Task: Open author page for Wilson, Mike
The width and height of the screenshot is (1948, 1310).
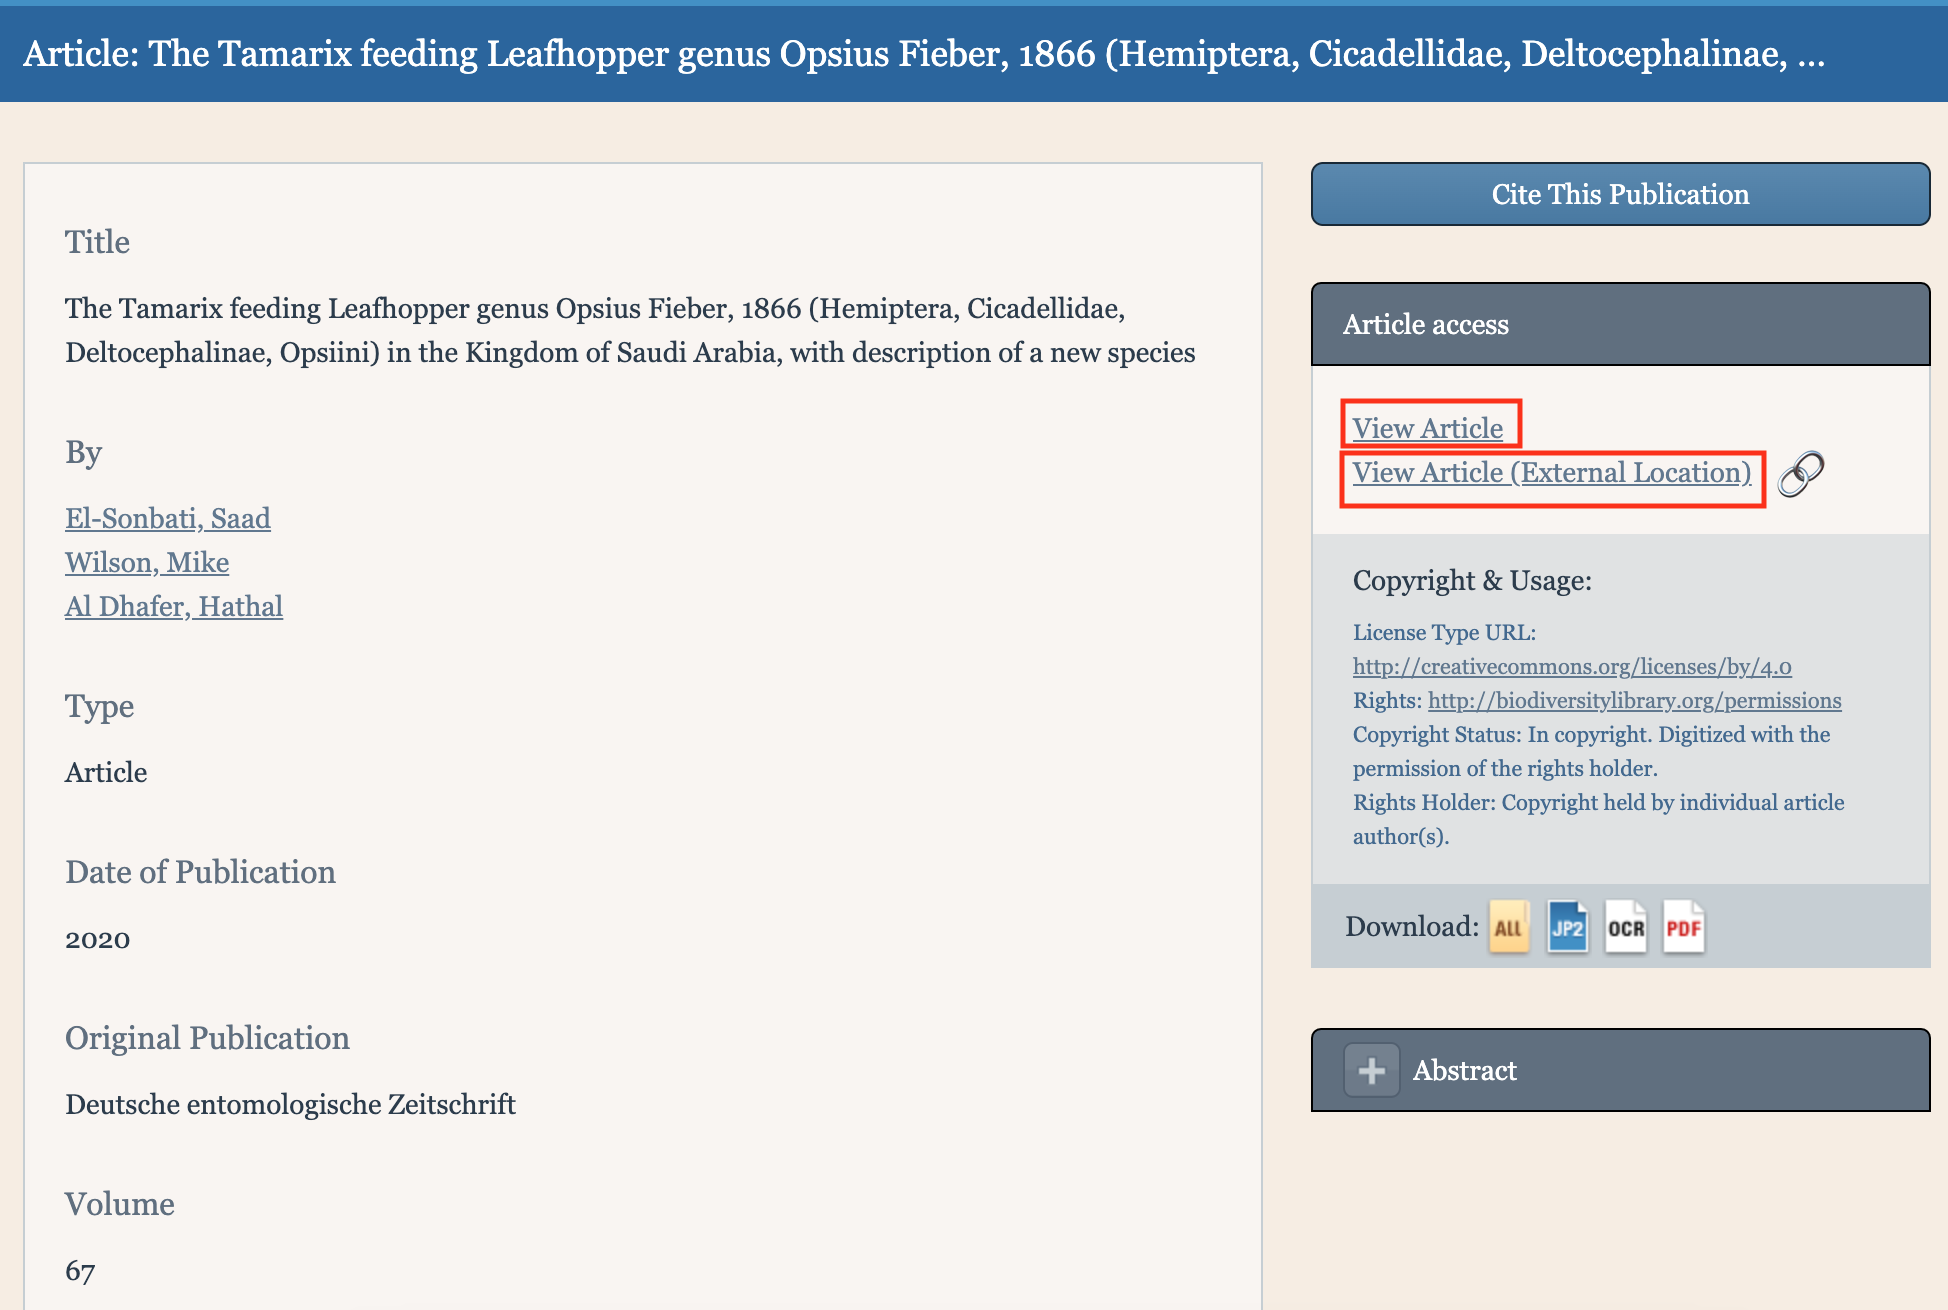Action: coord(147,562)
